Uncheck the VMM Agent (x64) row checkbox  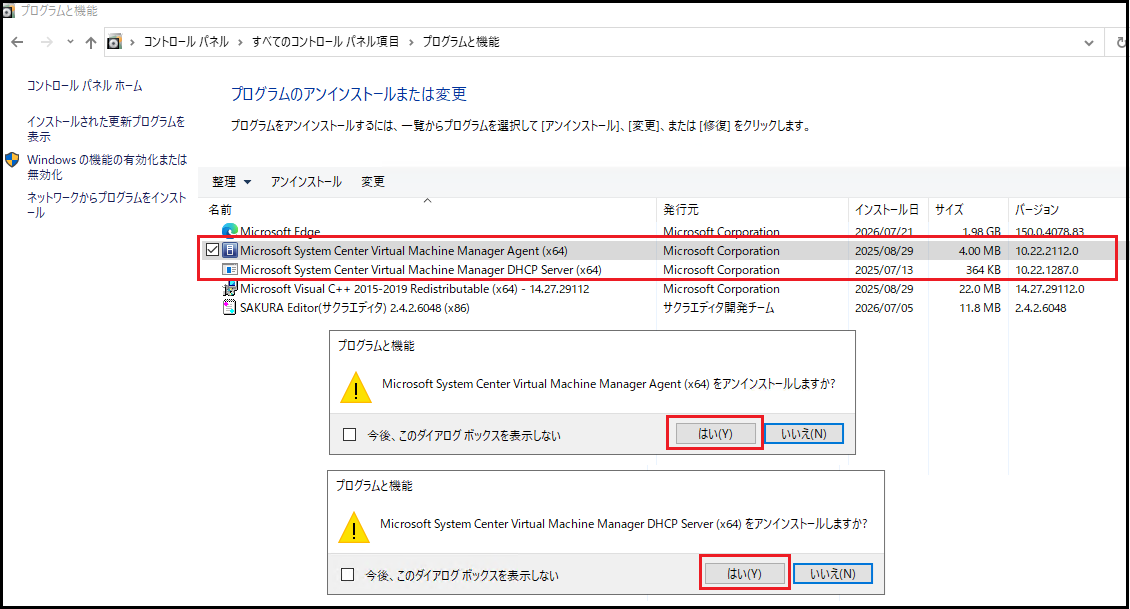coord(213,250)
